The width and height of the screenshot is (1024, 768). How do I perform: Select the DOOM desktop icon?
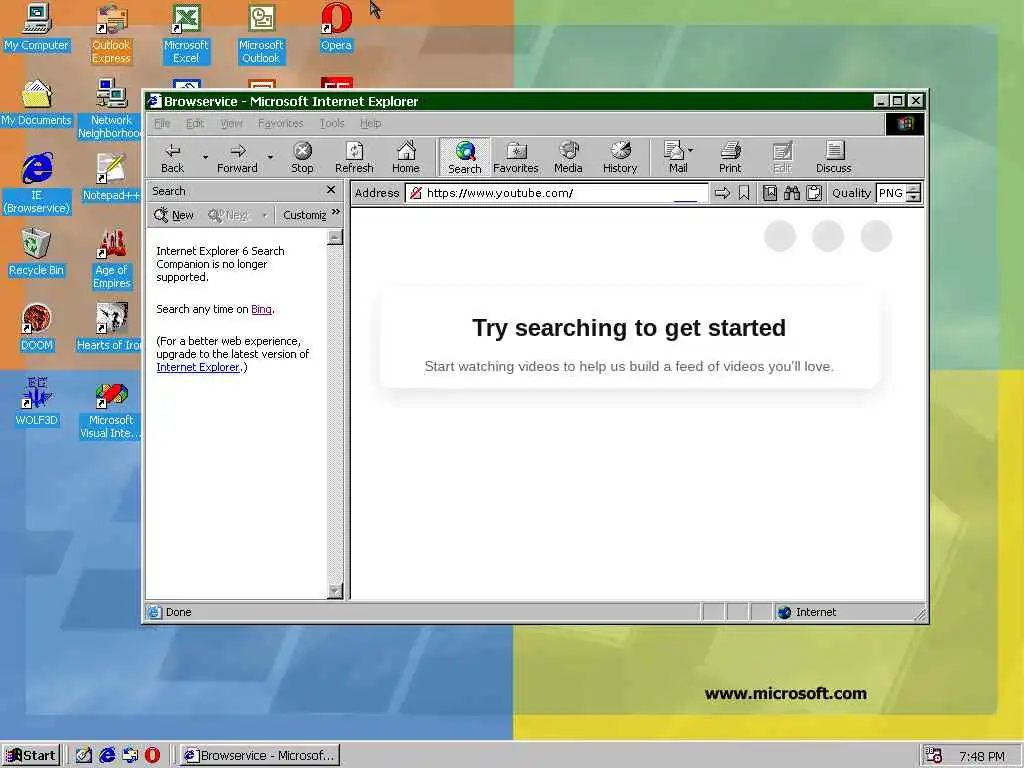click(36, 328)
